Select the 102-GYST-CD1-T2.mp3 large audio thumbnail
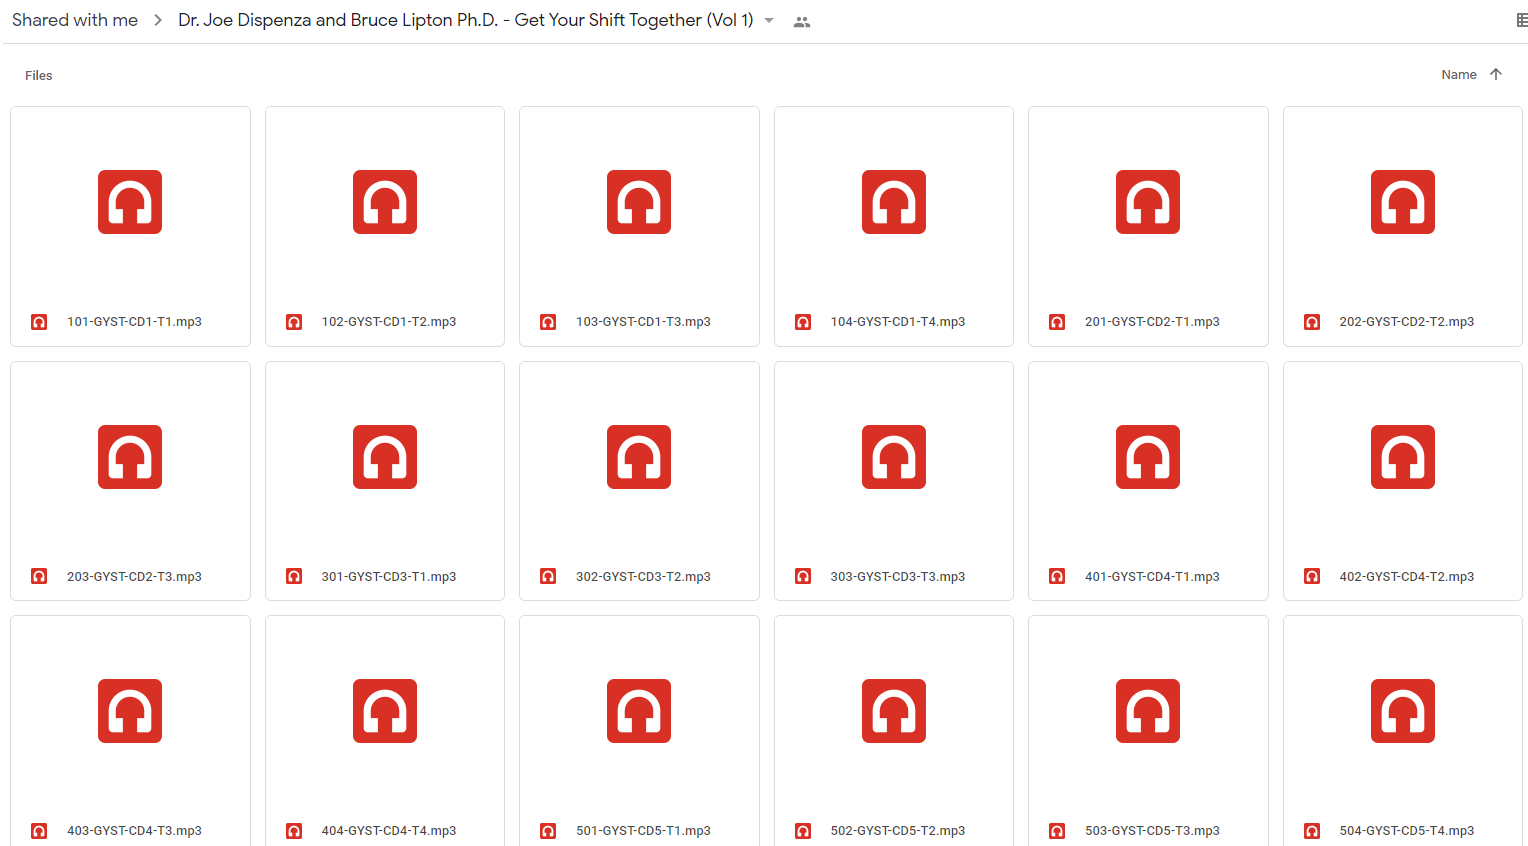 click(385, 202)
